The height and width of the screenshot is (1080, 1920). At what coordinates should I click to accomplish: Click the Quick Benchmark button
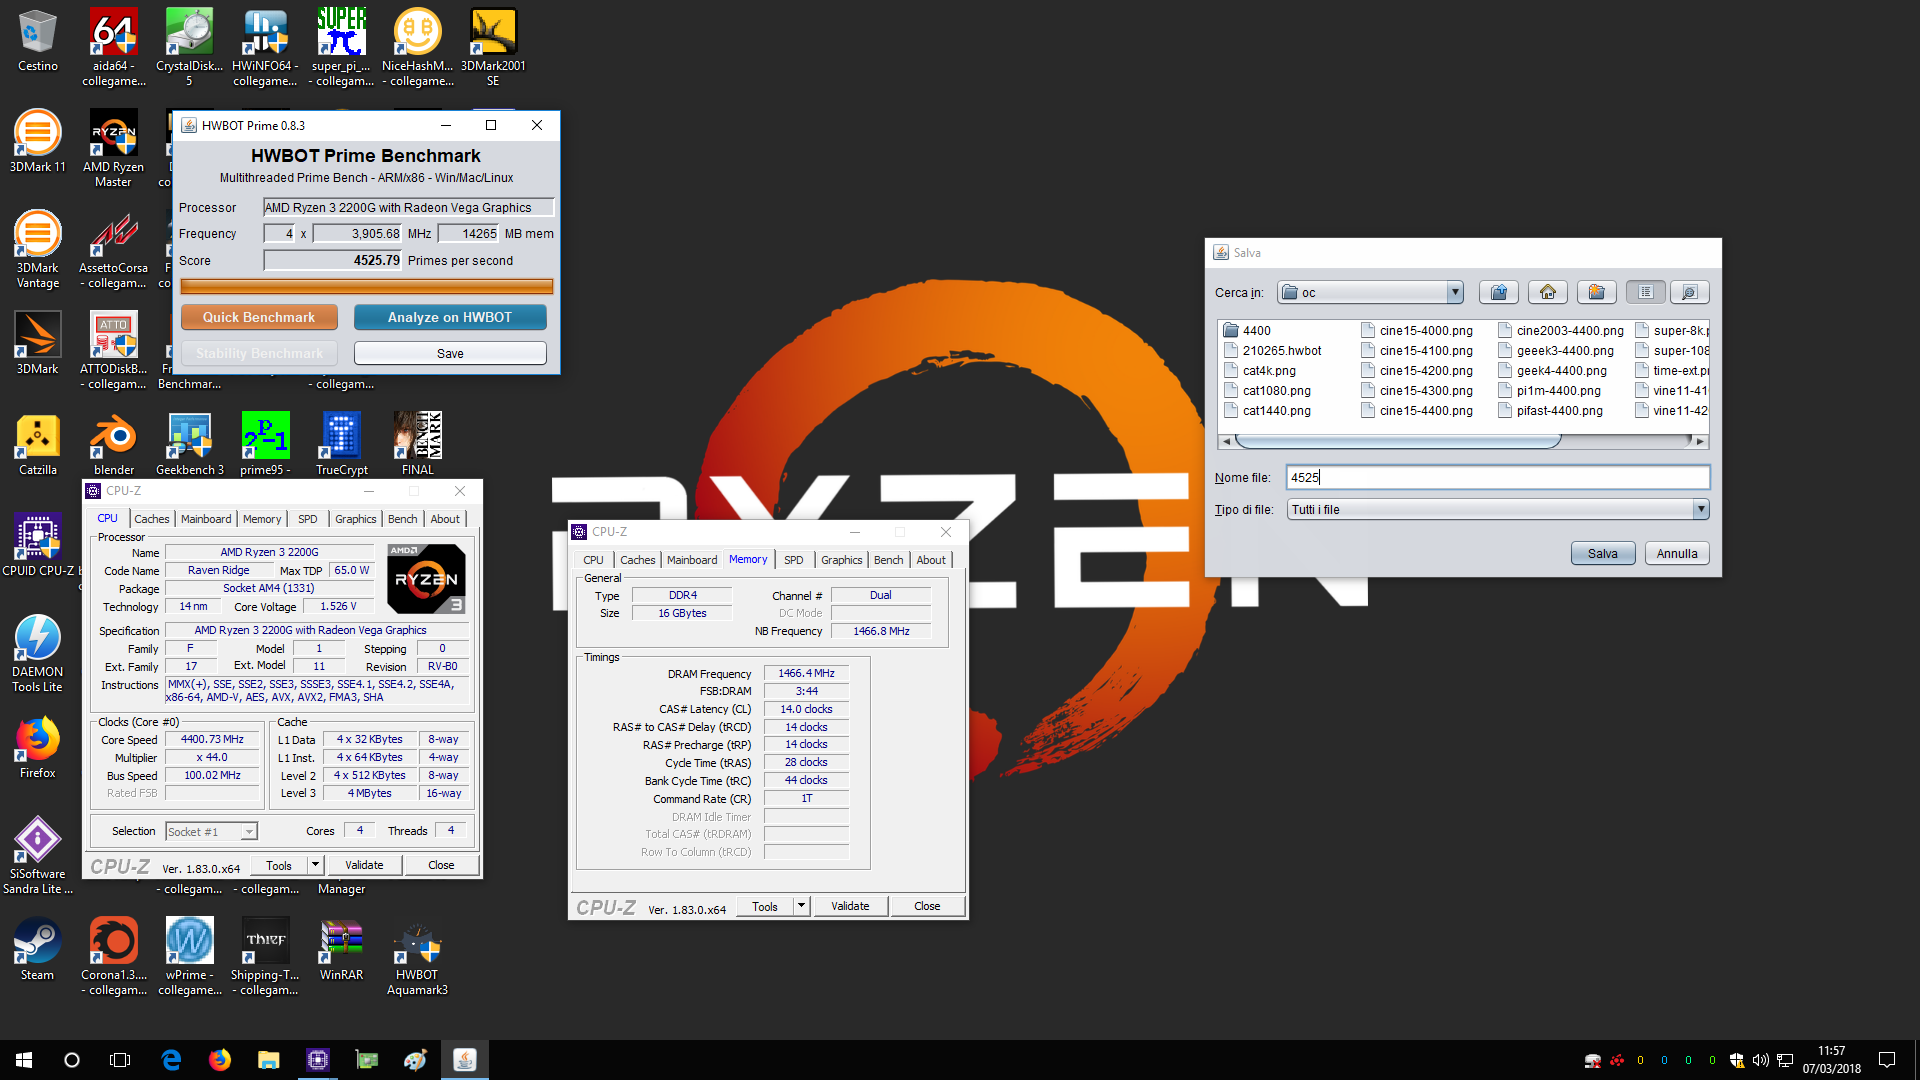(259, 317)
